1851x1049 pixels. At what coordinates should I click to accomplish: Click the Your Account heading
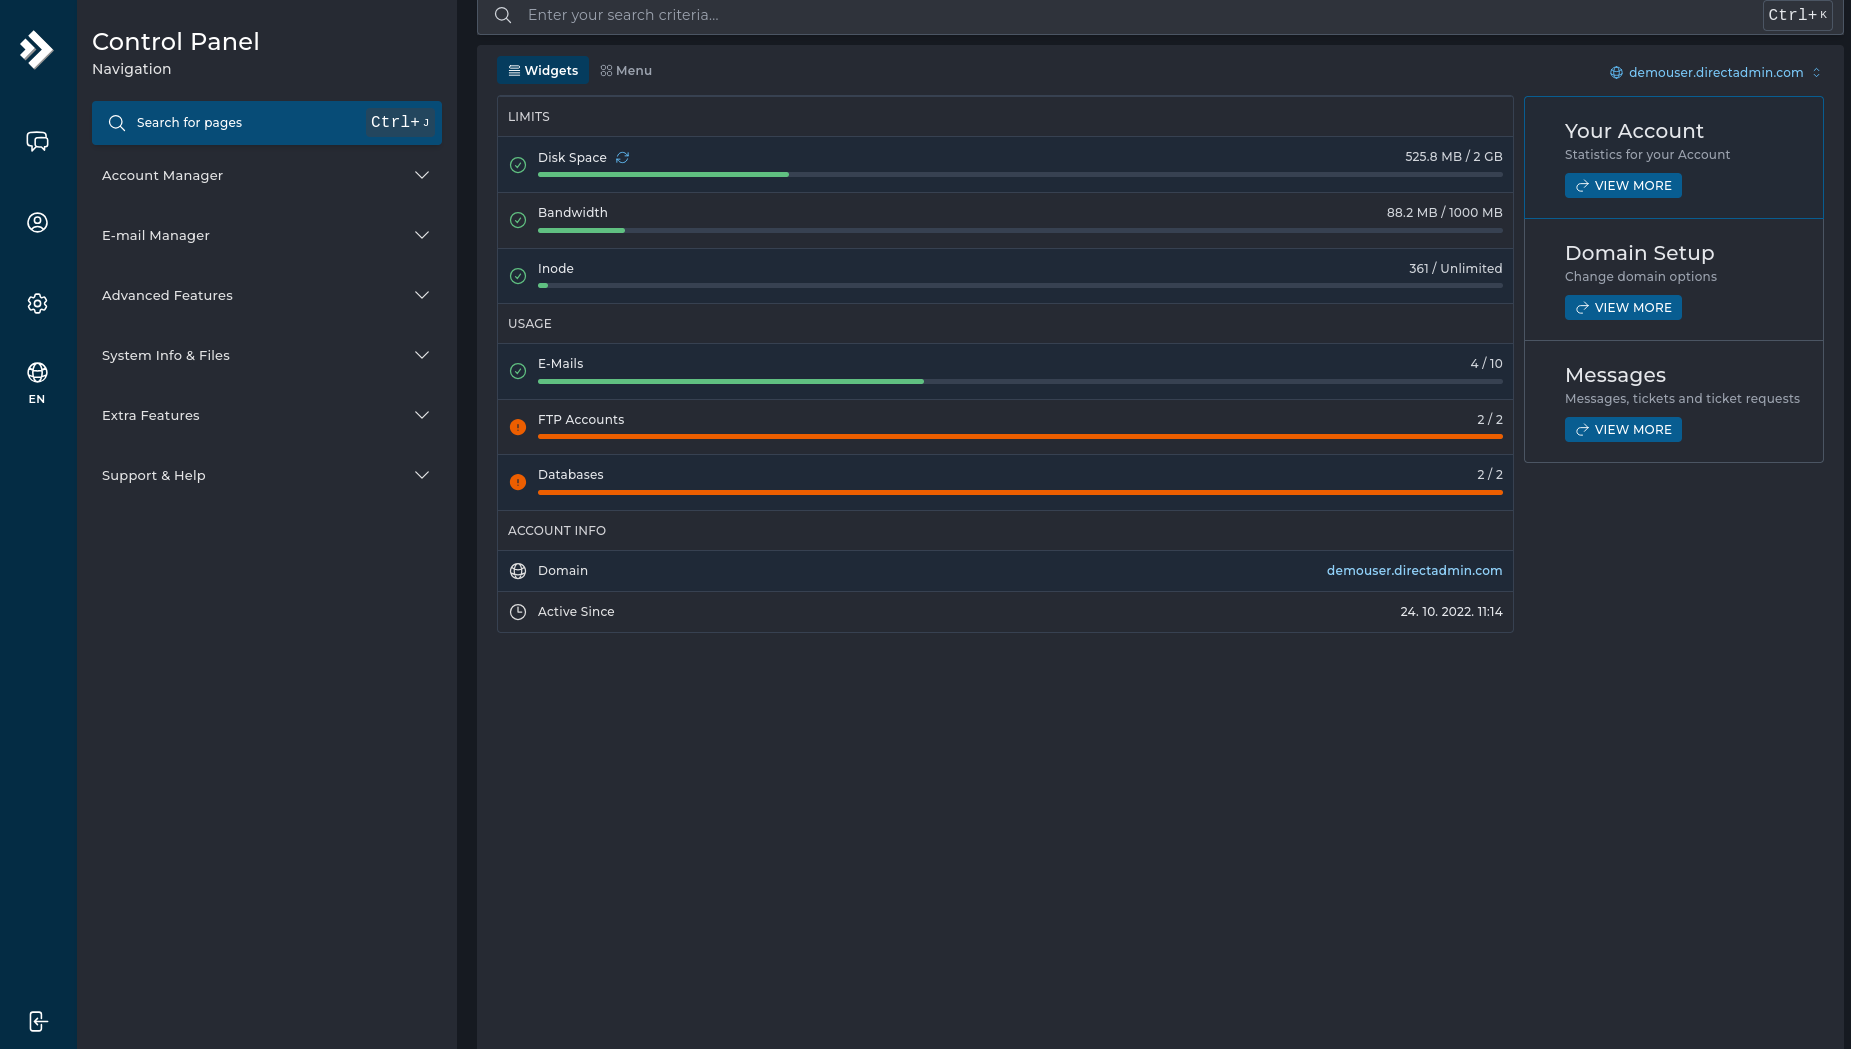tap(1634, 131)
